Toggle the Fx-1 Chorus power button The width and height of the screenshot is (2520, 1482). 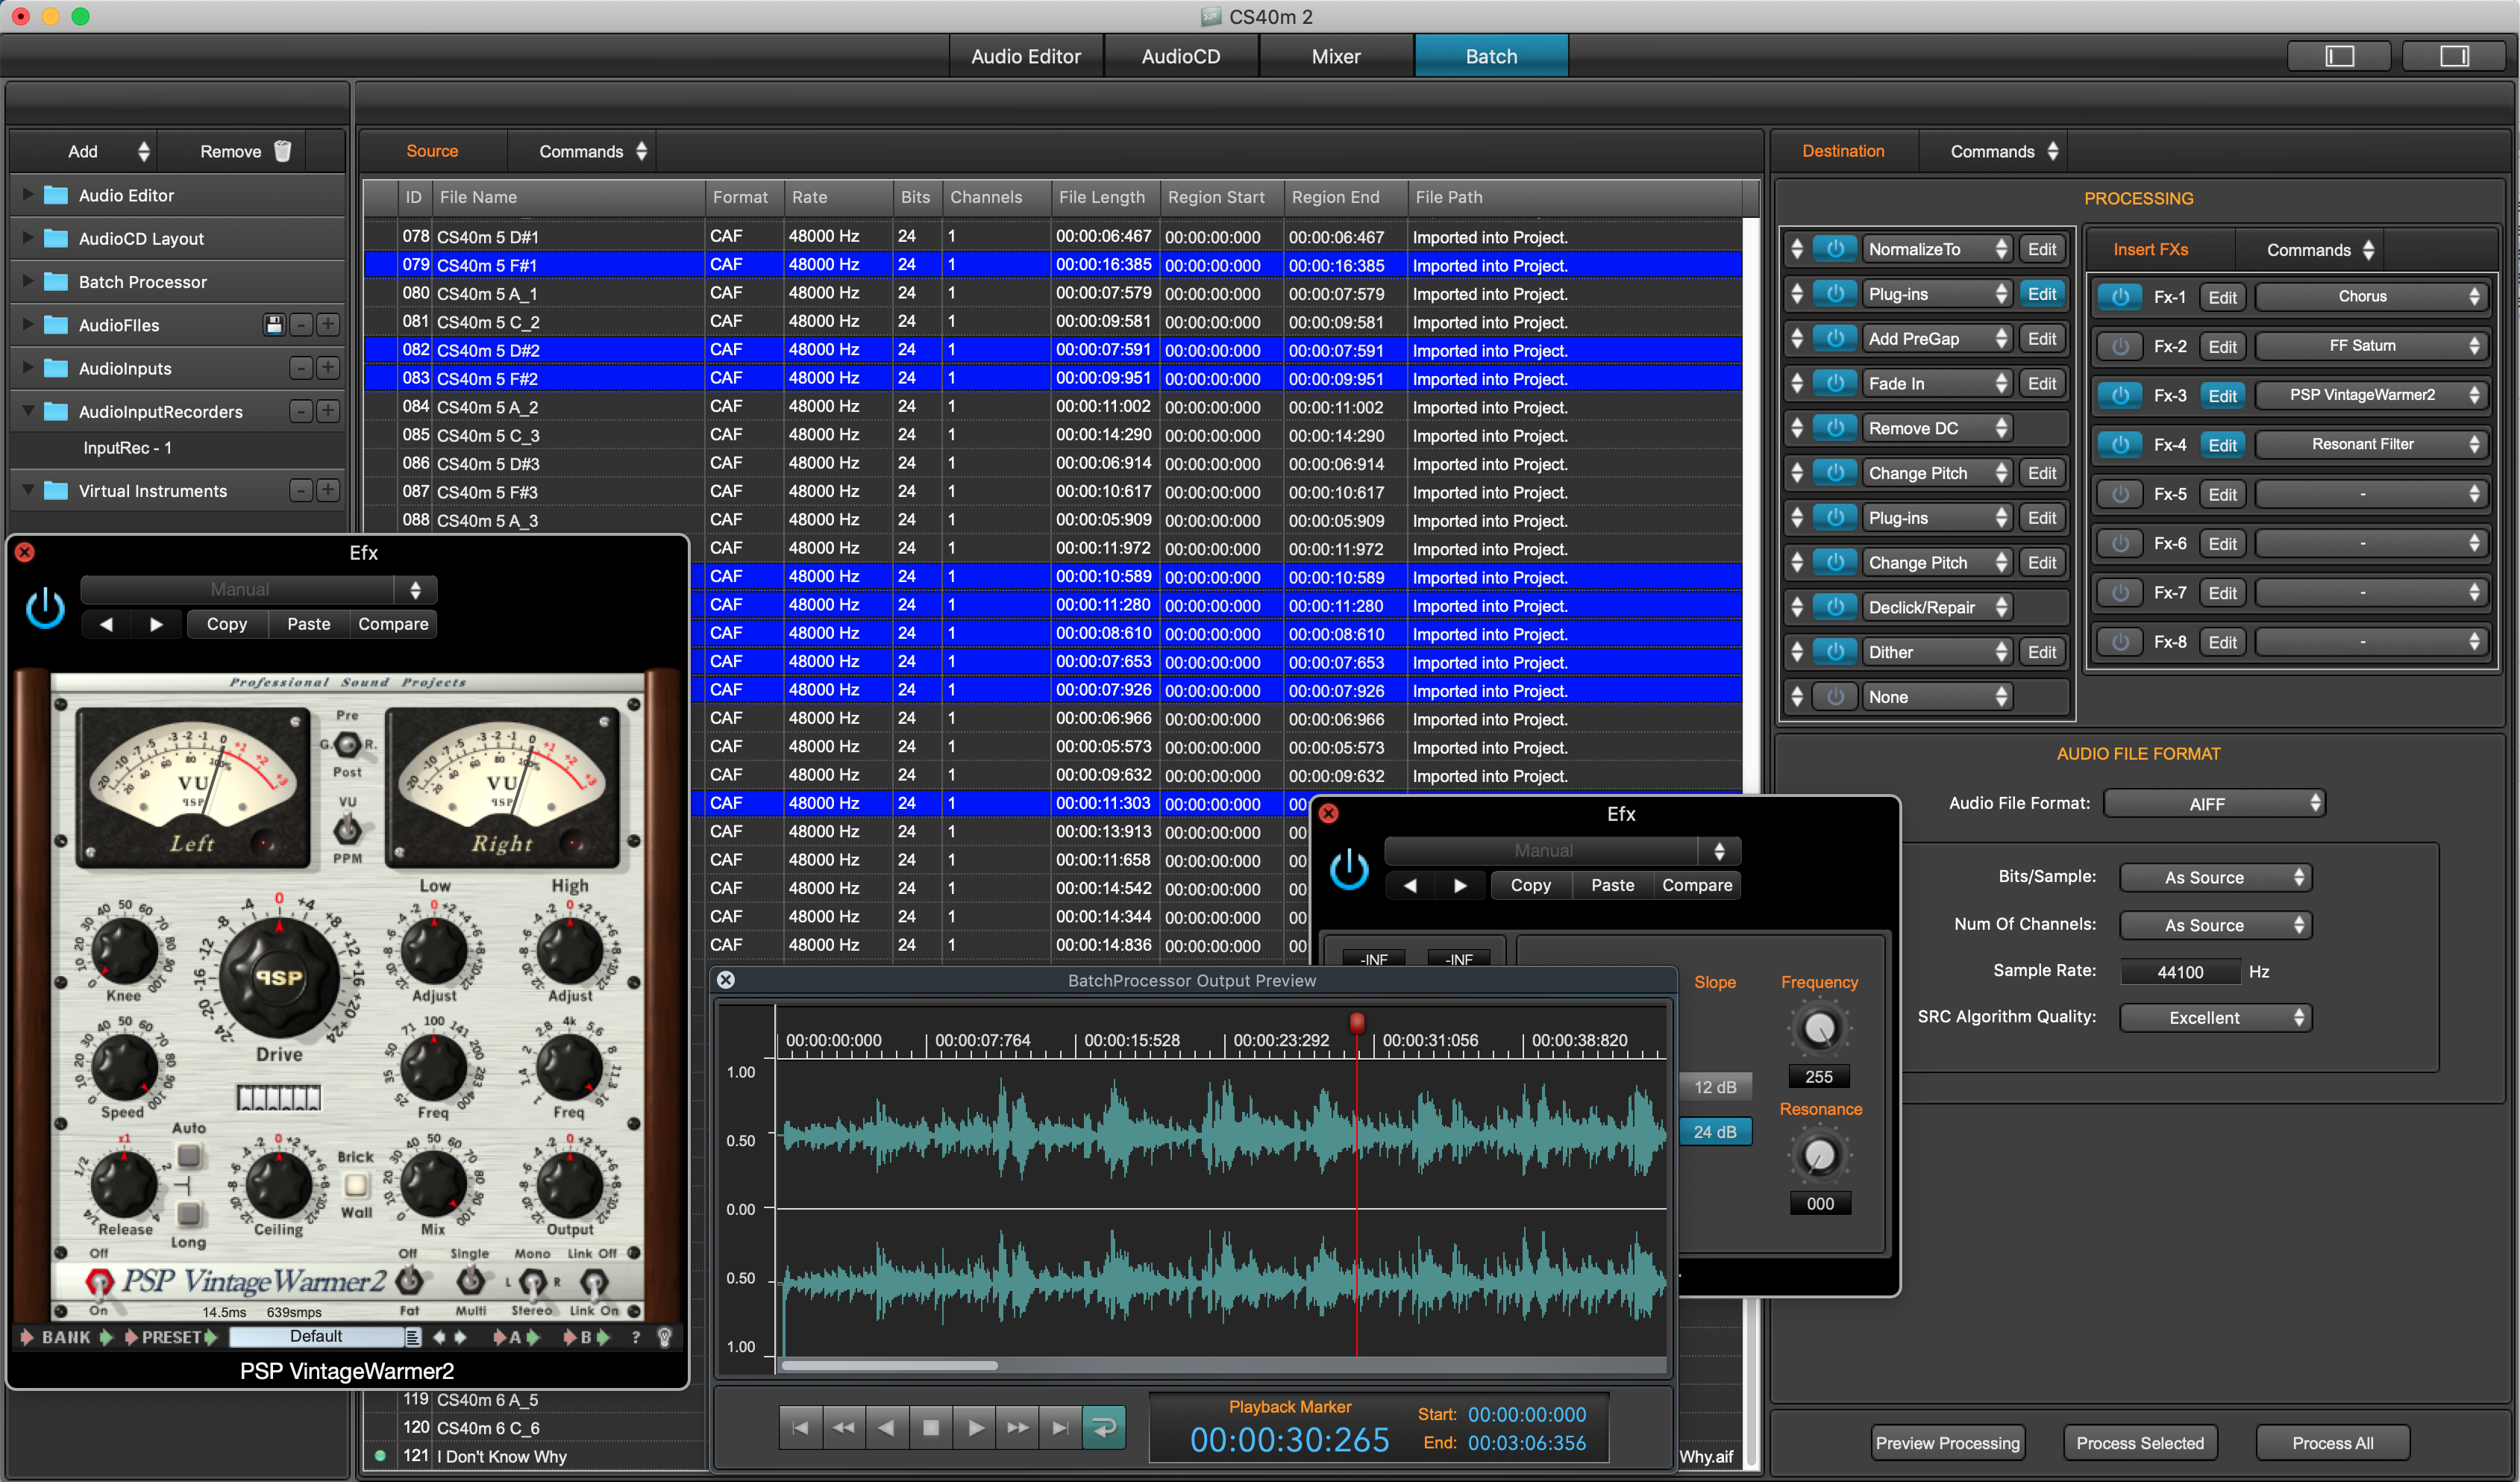[2120, 297]
